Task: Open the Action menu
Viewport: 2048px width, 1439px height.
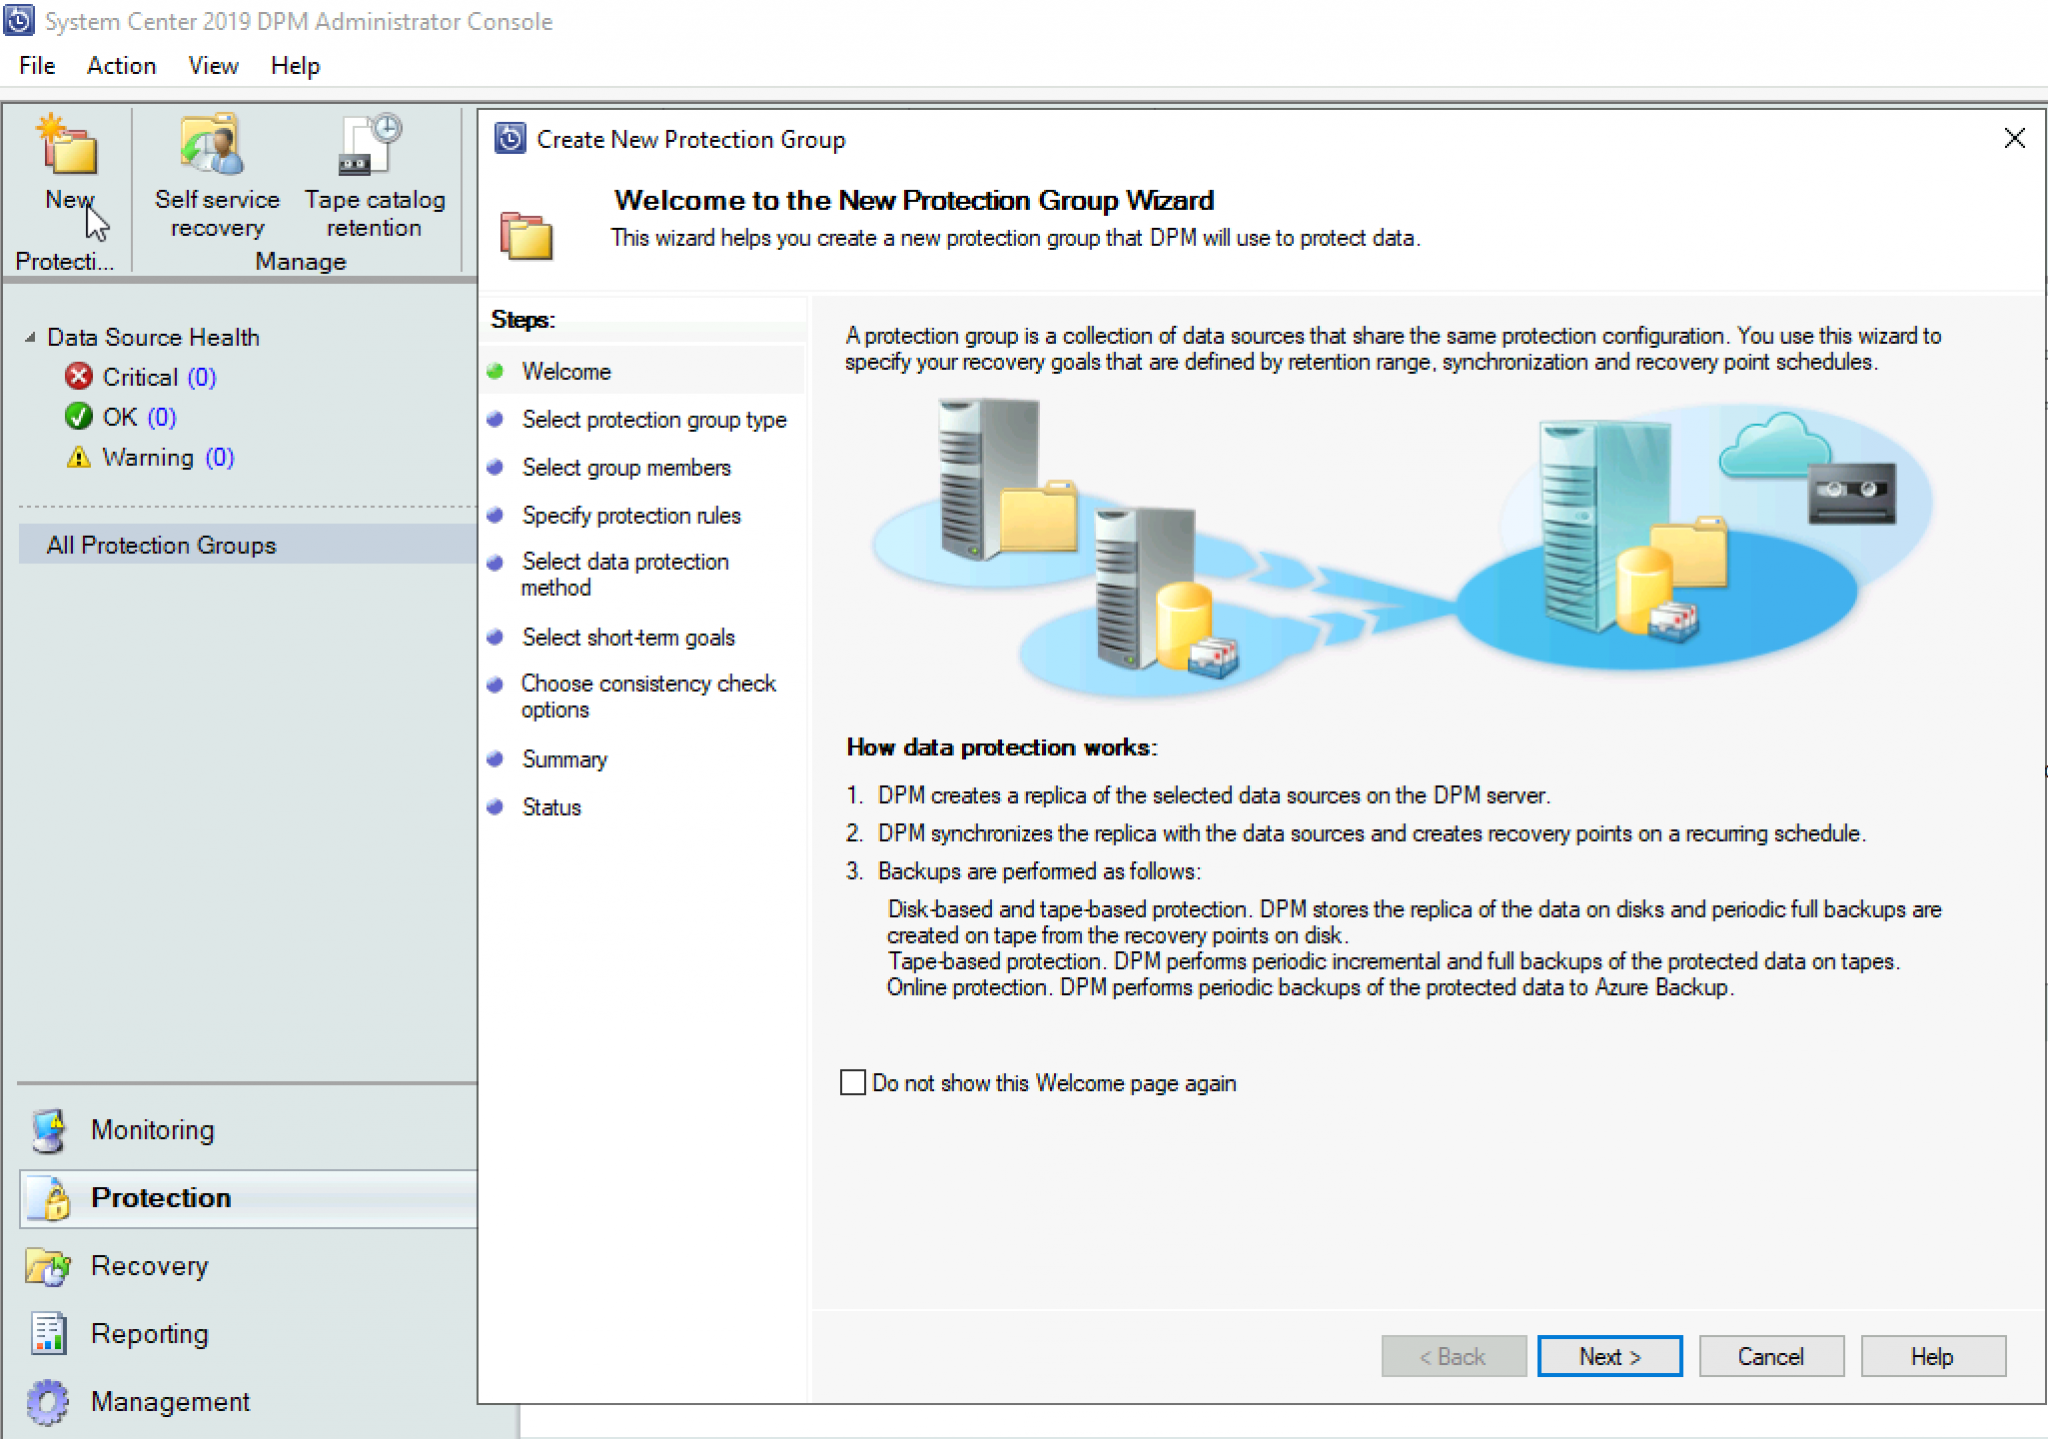Action: 121,65
